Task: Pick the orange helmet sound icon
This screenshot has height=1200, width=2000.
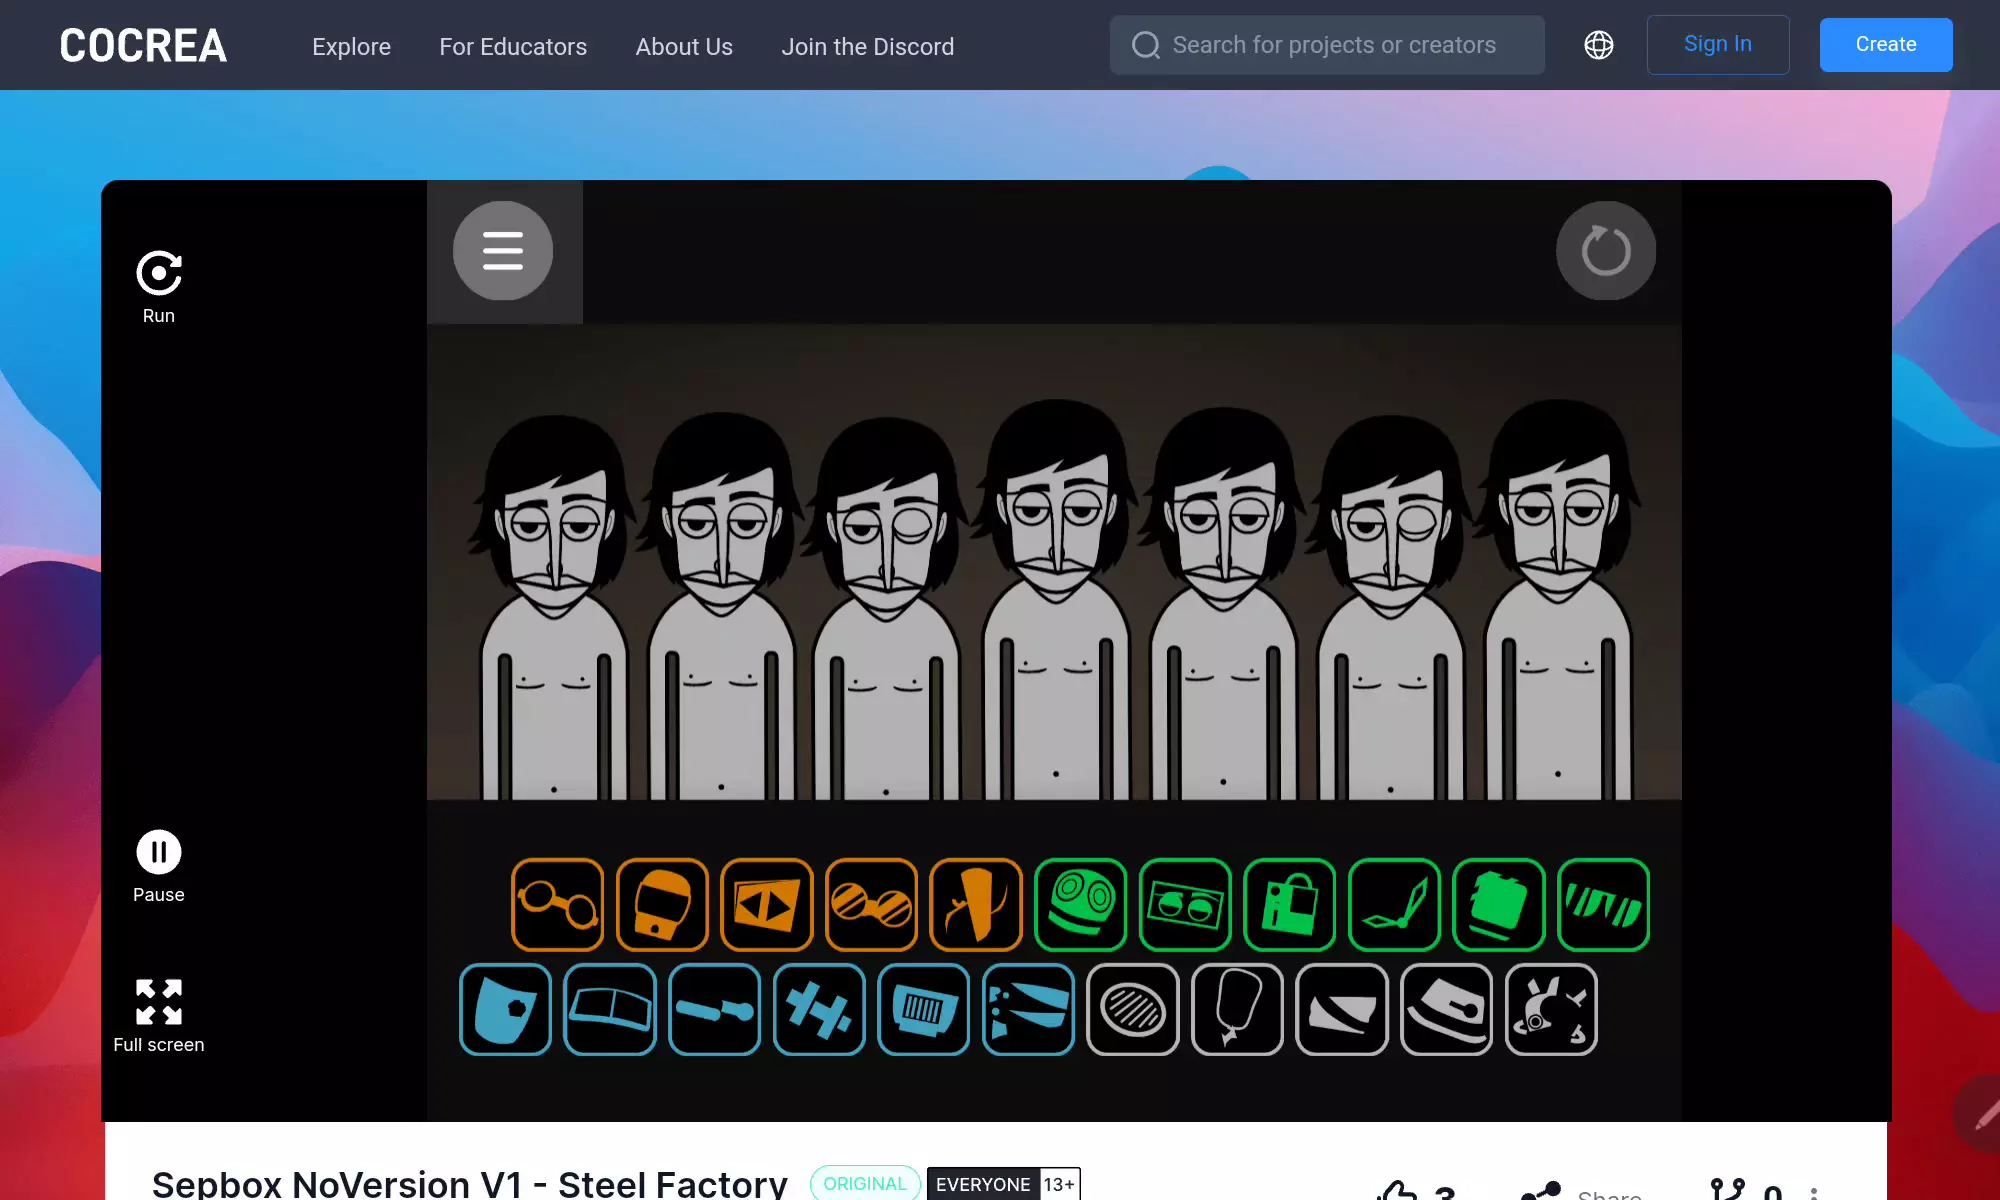Action: click(x=662, y=905)
